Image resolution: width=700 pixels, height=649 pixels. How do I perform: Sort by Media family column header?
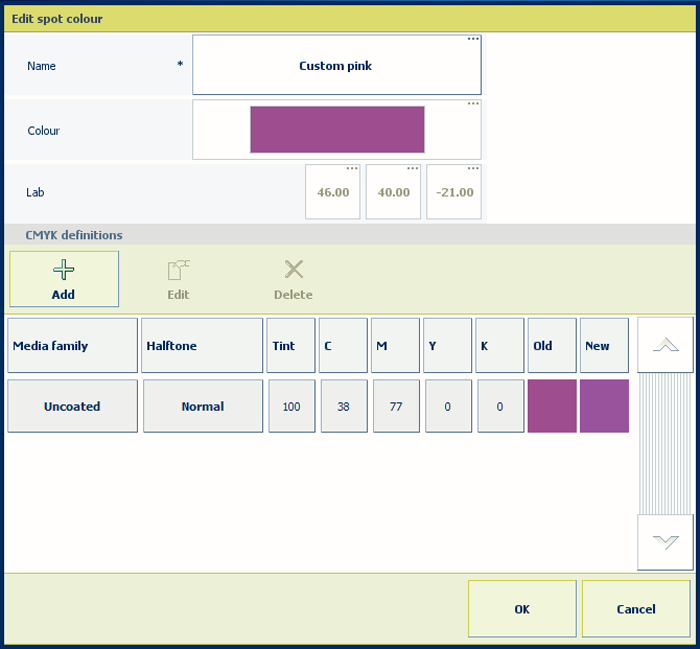pyautogui.click(x=72, y=346)
